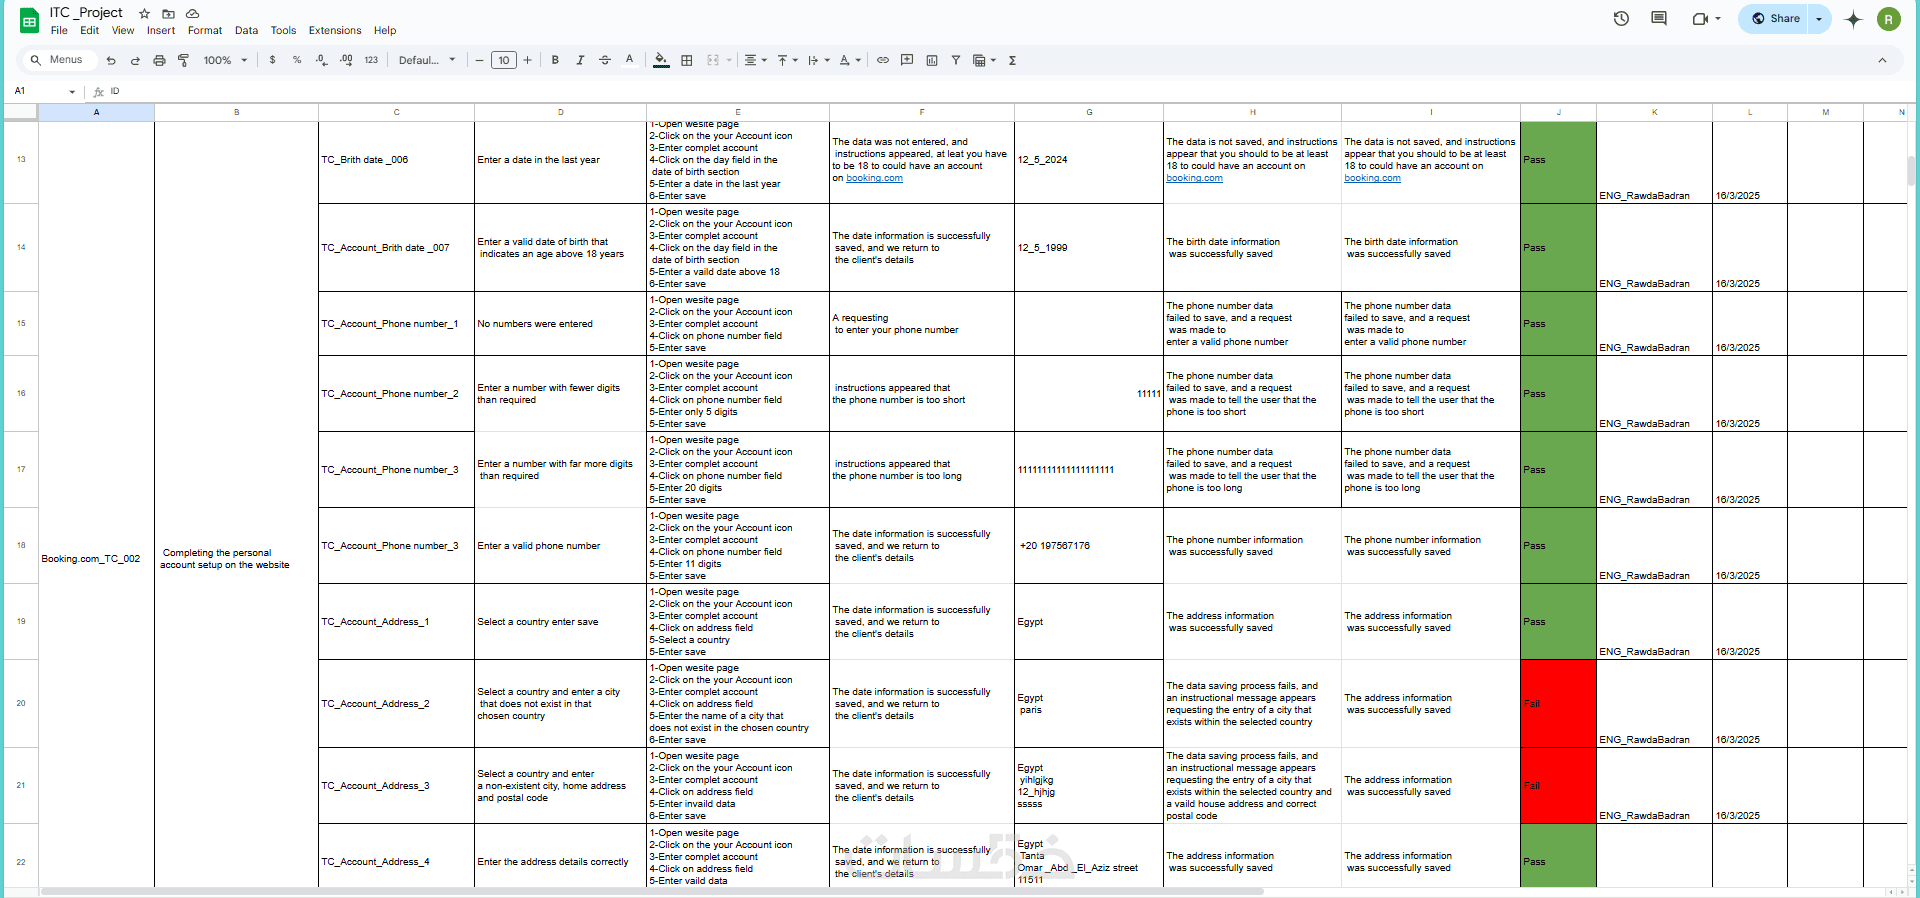Open text wrapping dropdown

point(819,61)
